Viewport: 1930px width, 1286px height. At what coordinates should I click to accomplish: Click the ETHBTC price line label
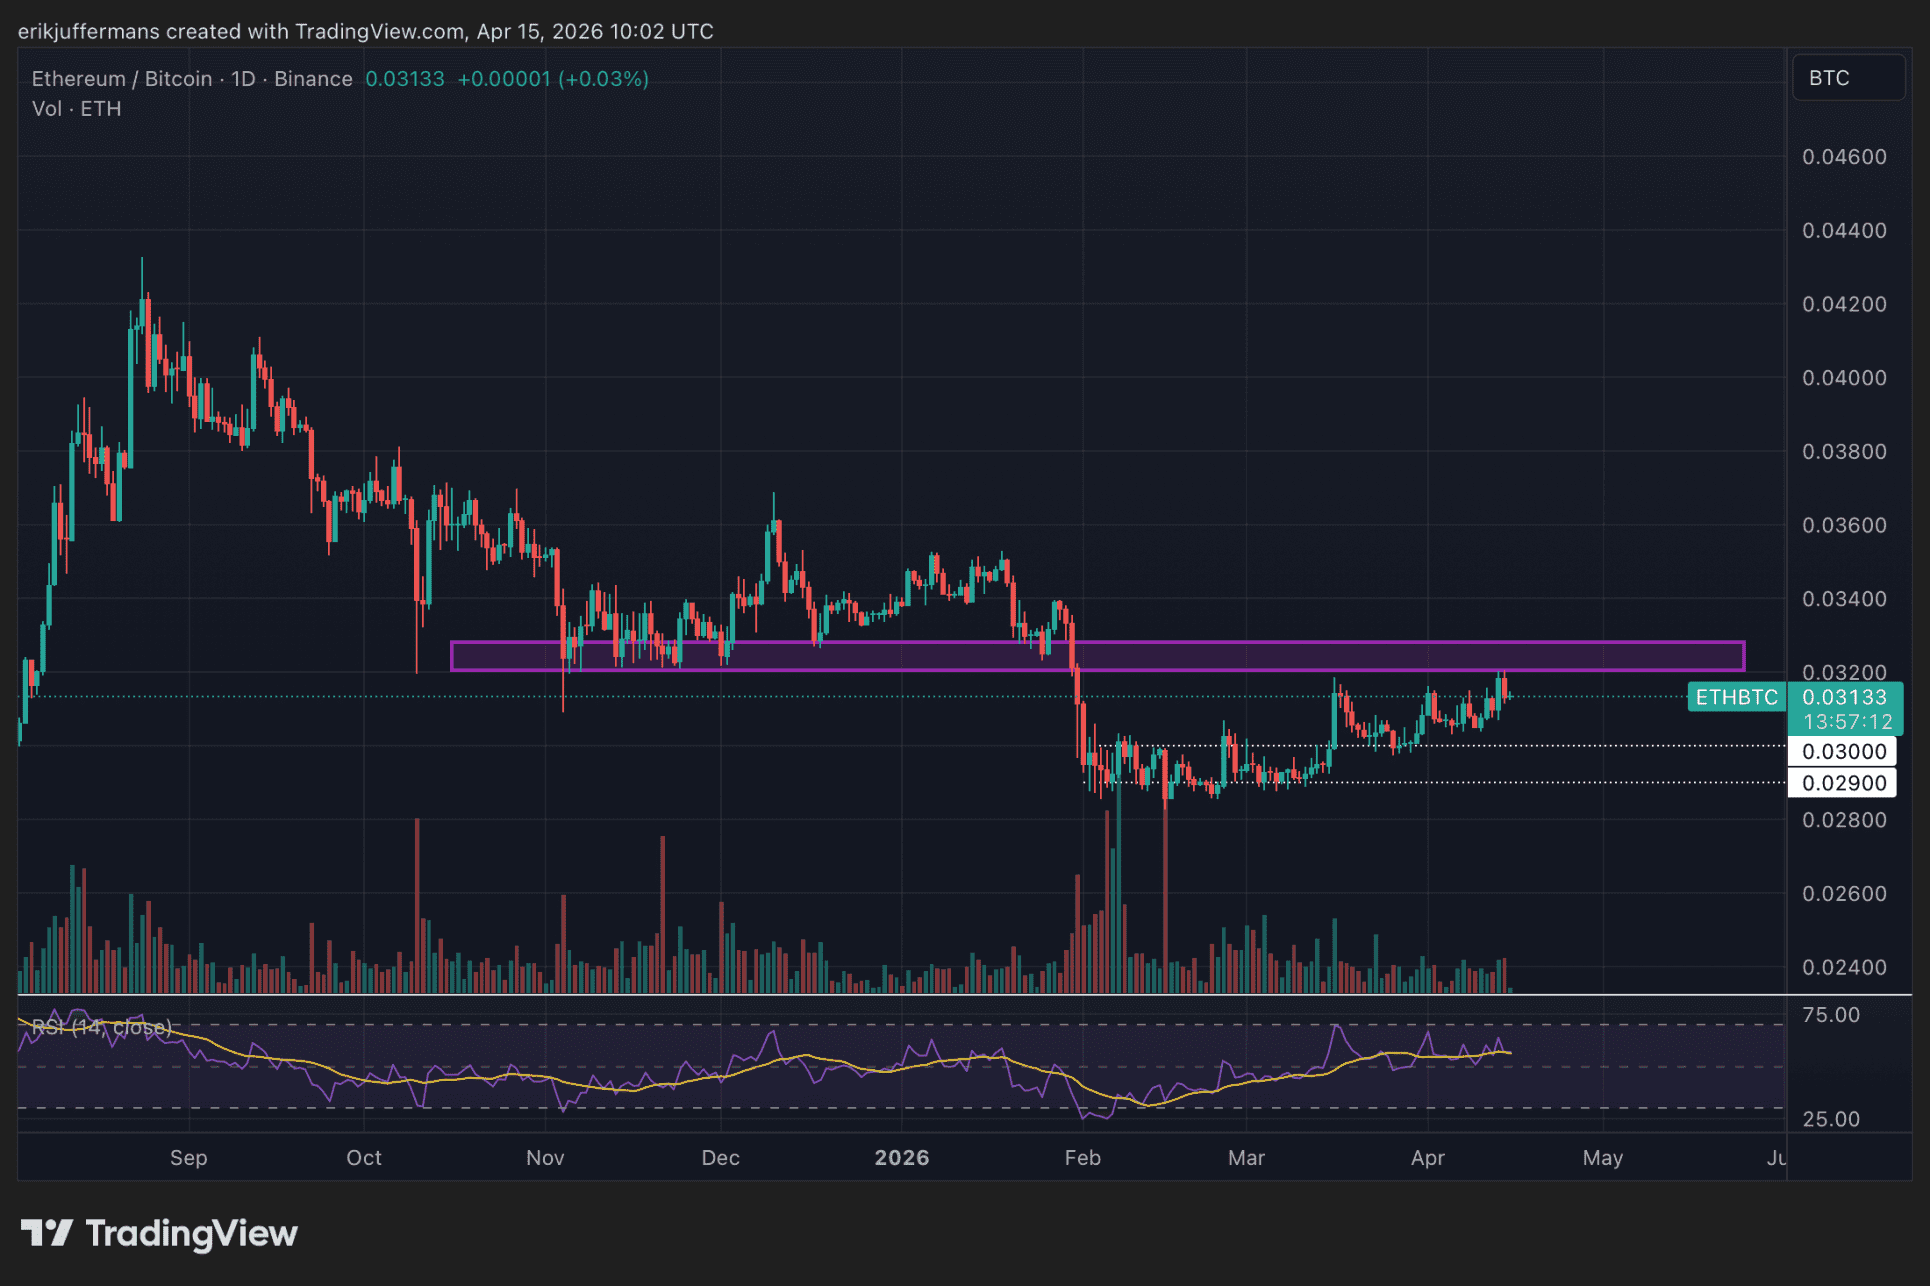pyautogui.click(x=1736, y=697)
